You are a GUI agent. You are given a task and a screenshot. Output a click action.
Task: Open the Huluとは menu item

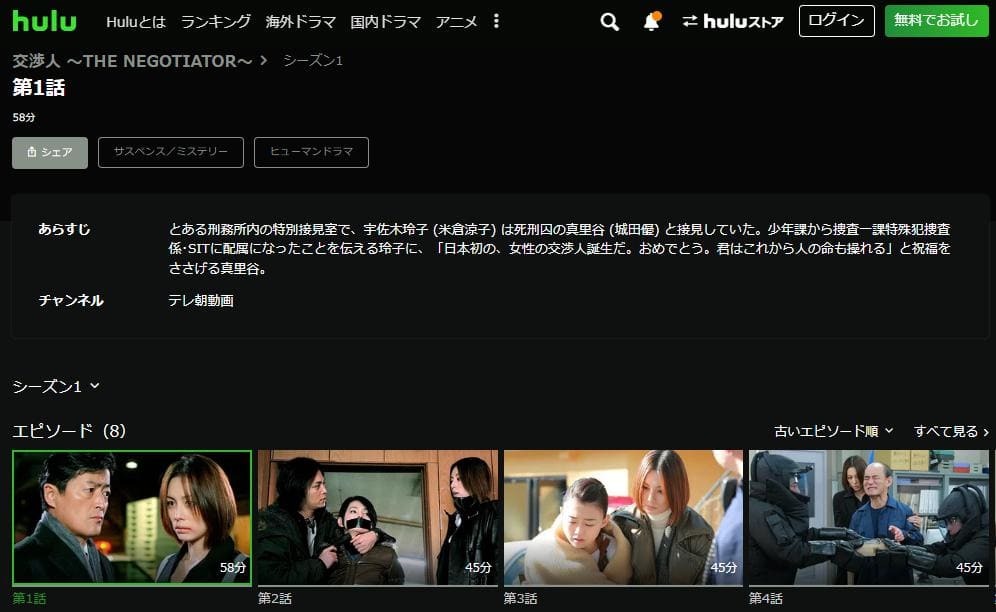coord(136,22)
